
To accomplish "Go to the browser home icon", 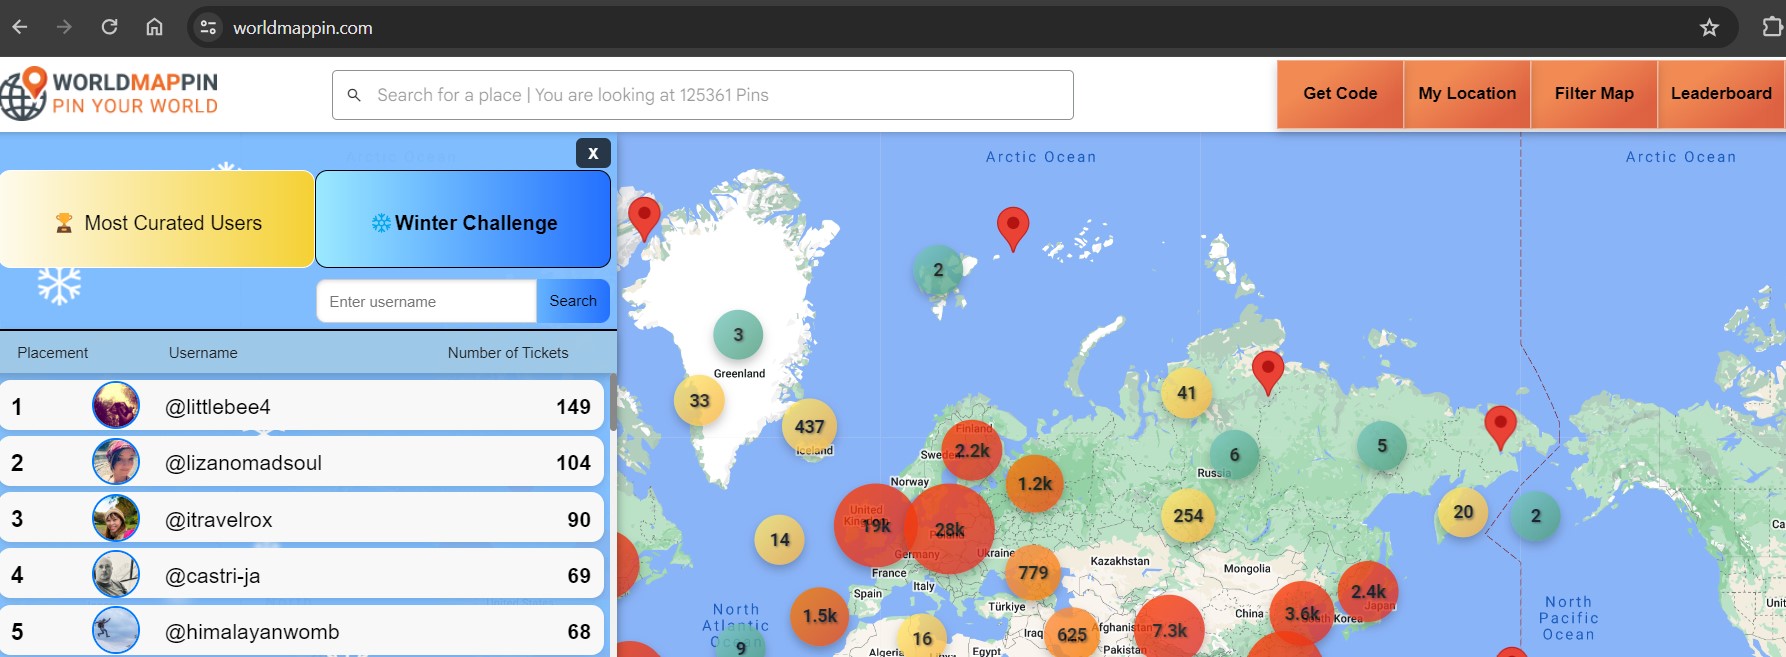I will [x=154, y=27].
